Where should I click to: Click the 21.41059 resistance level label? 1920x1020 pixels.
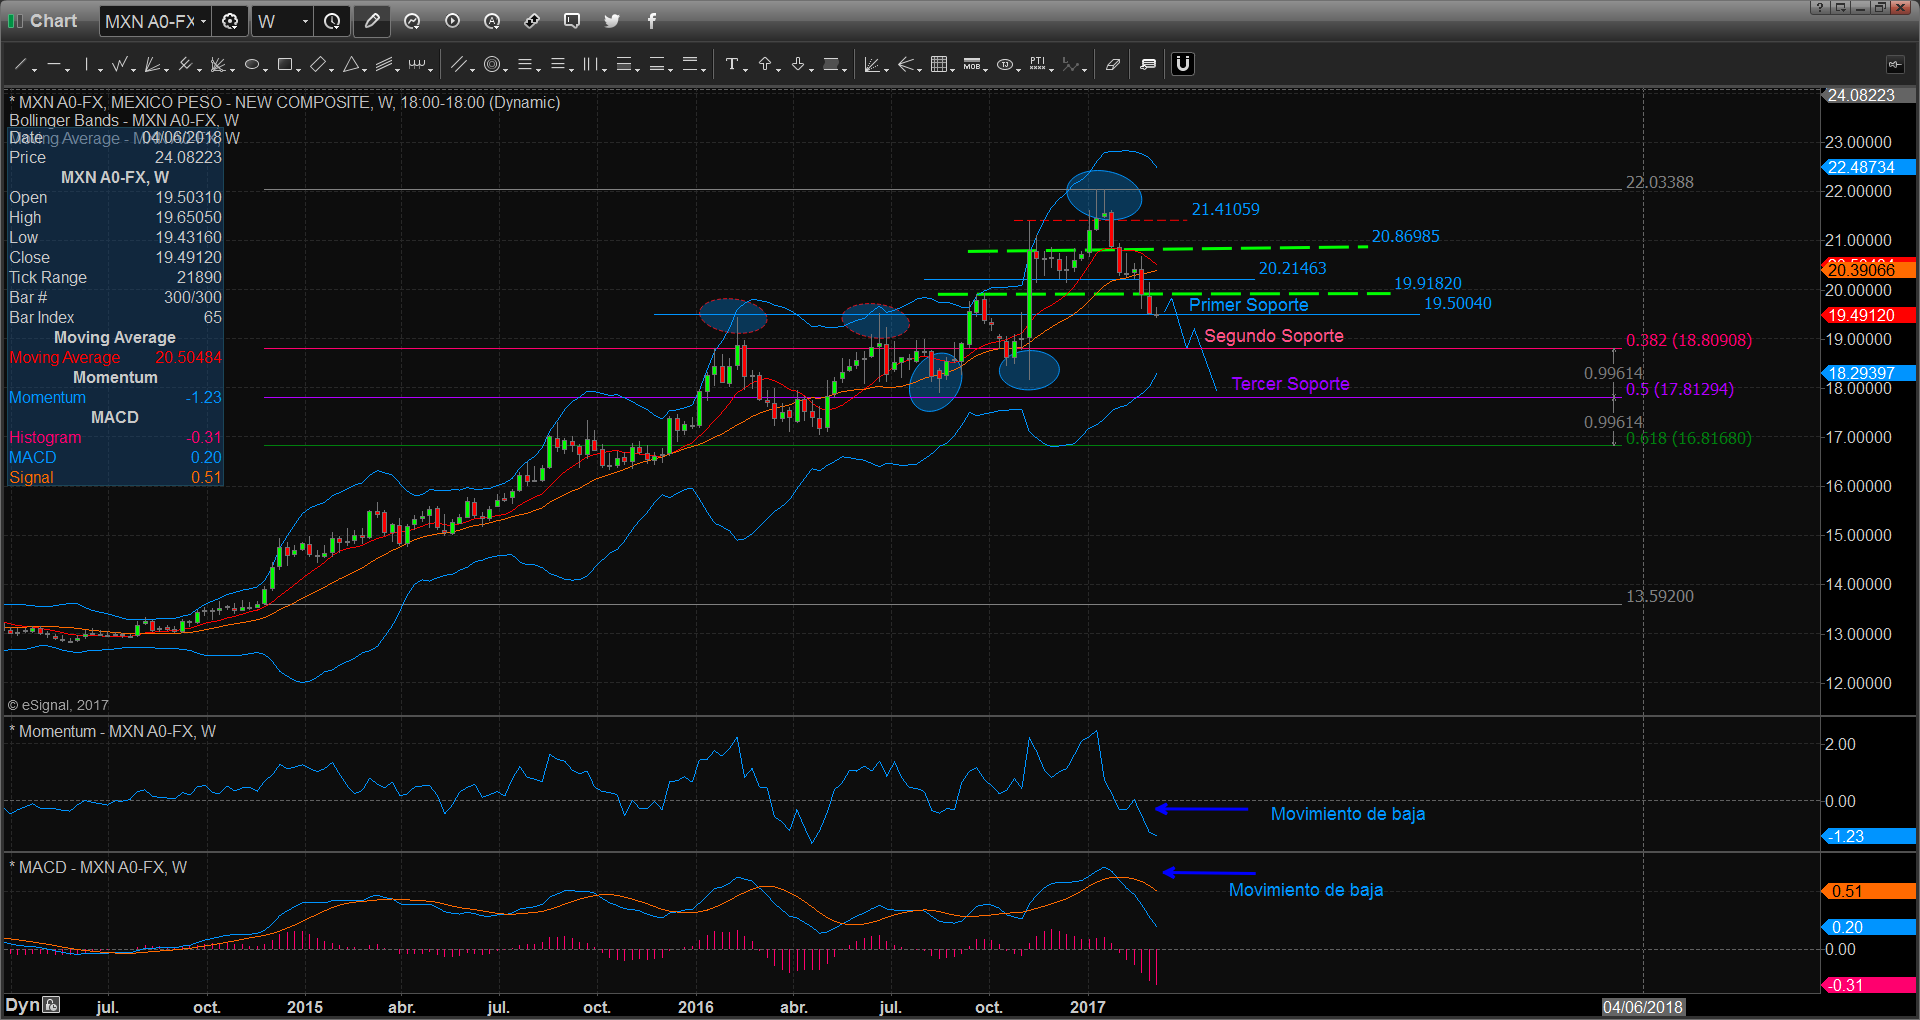pos(1225,210)
